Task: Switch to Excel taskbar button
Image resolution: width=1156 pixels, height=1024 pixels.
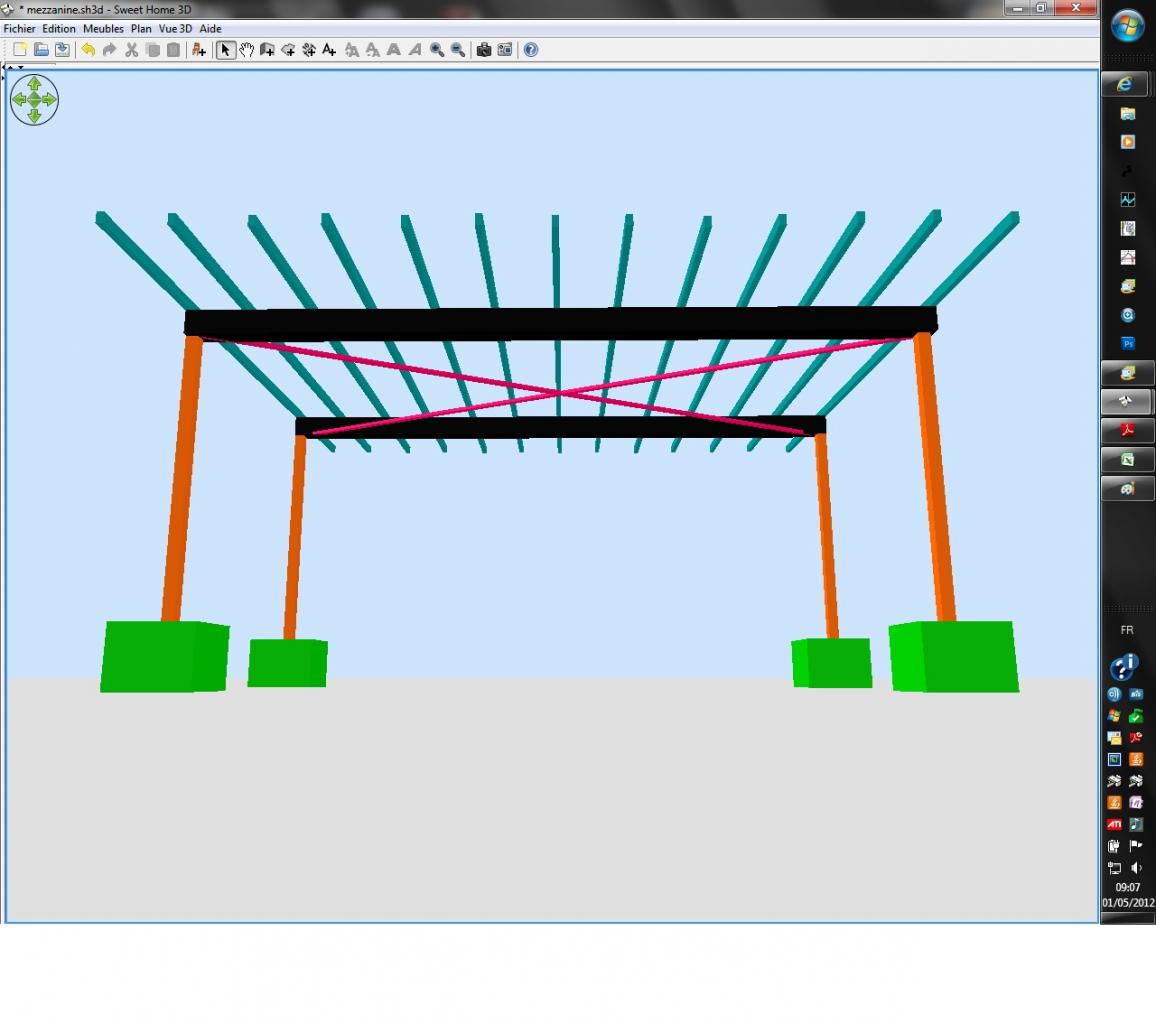Action: [x=1127, y=460]
